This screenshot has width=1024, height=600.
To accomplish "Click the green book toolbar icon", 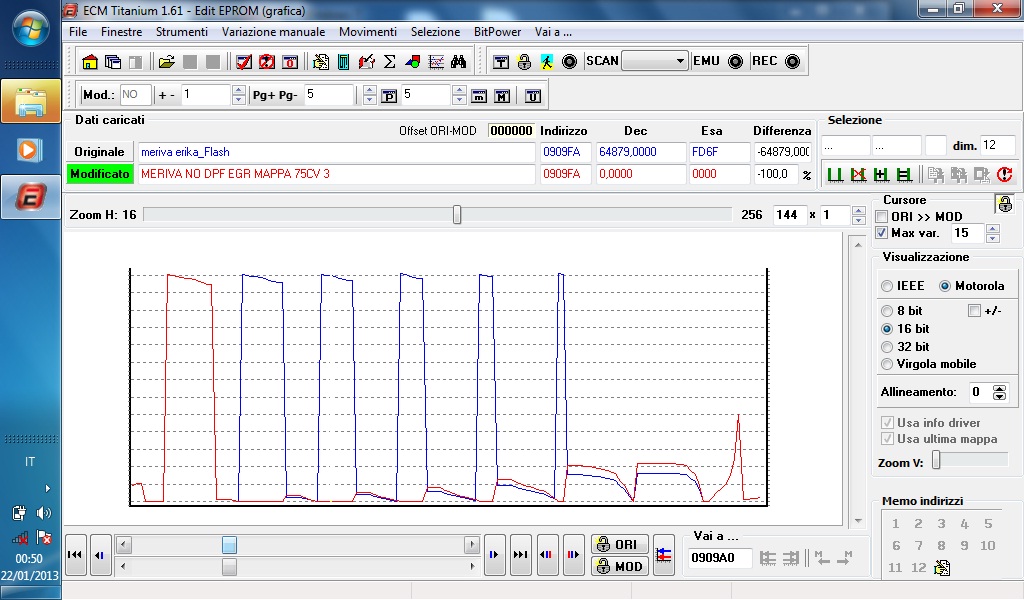I will pos(344,61).
